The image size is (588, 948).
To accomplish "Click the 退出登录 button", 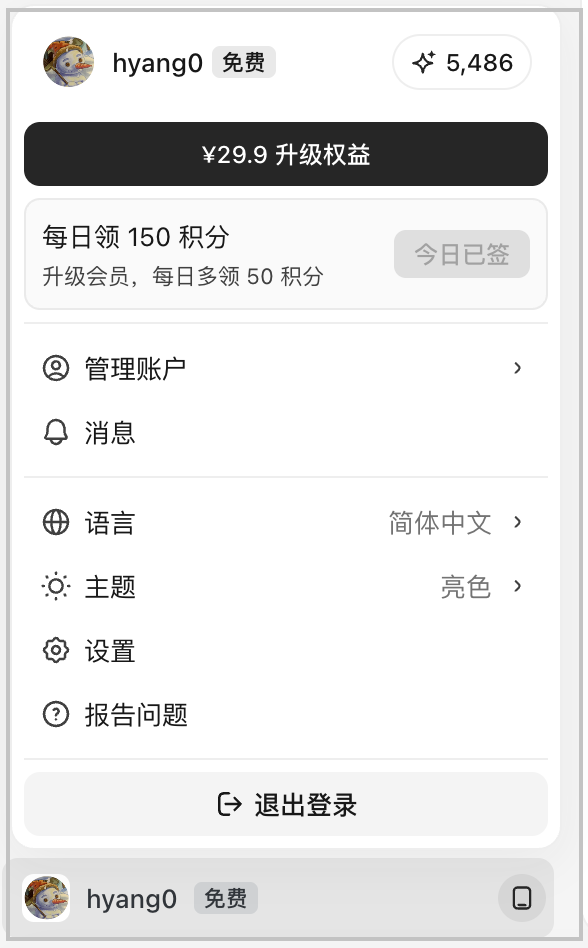I will pyautogui.click(x=286, y=805).
